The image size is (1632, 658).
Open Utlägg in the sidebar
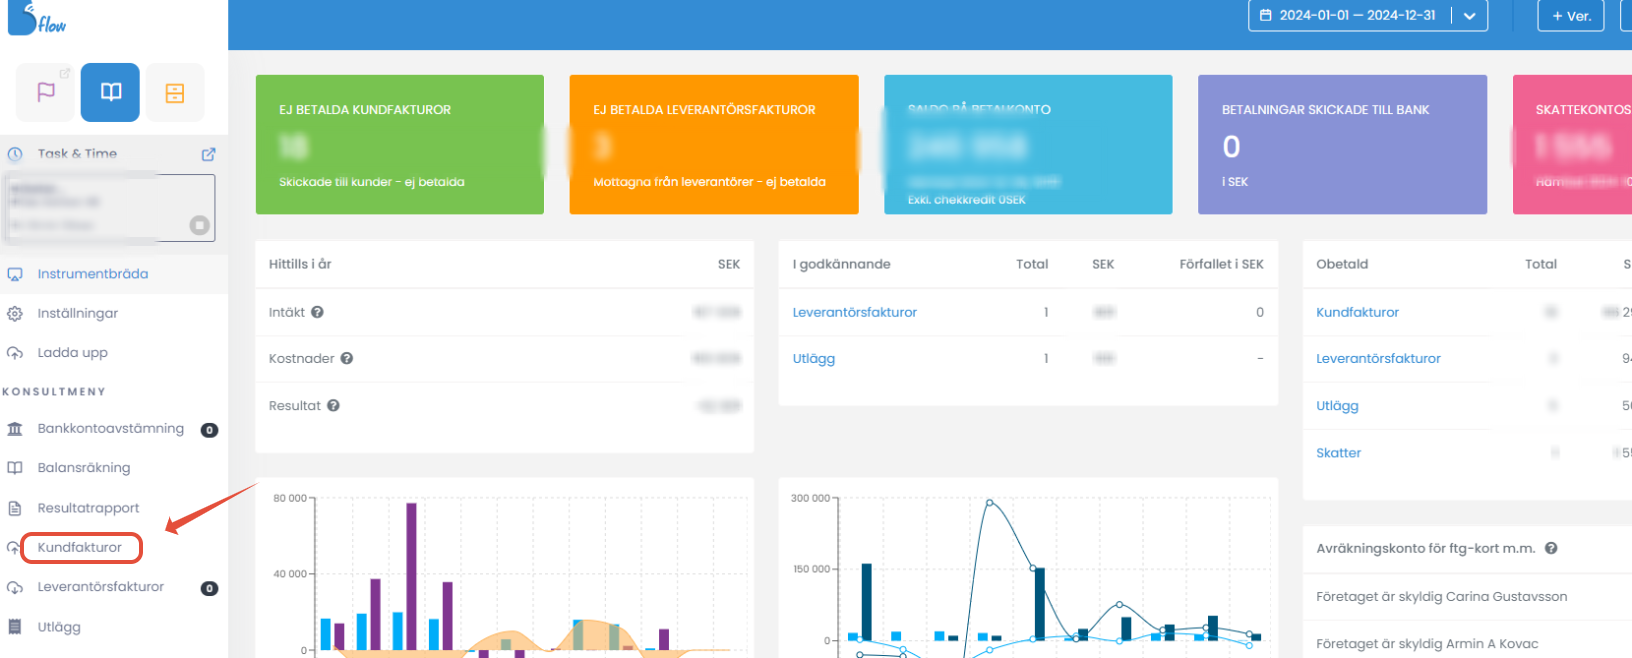[59, 627]
